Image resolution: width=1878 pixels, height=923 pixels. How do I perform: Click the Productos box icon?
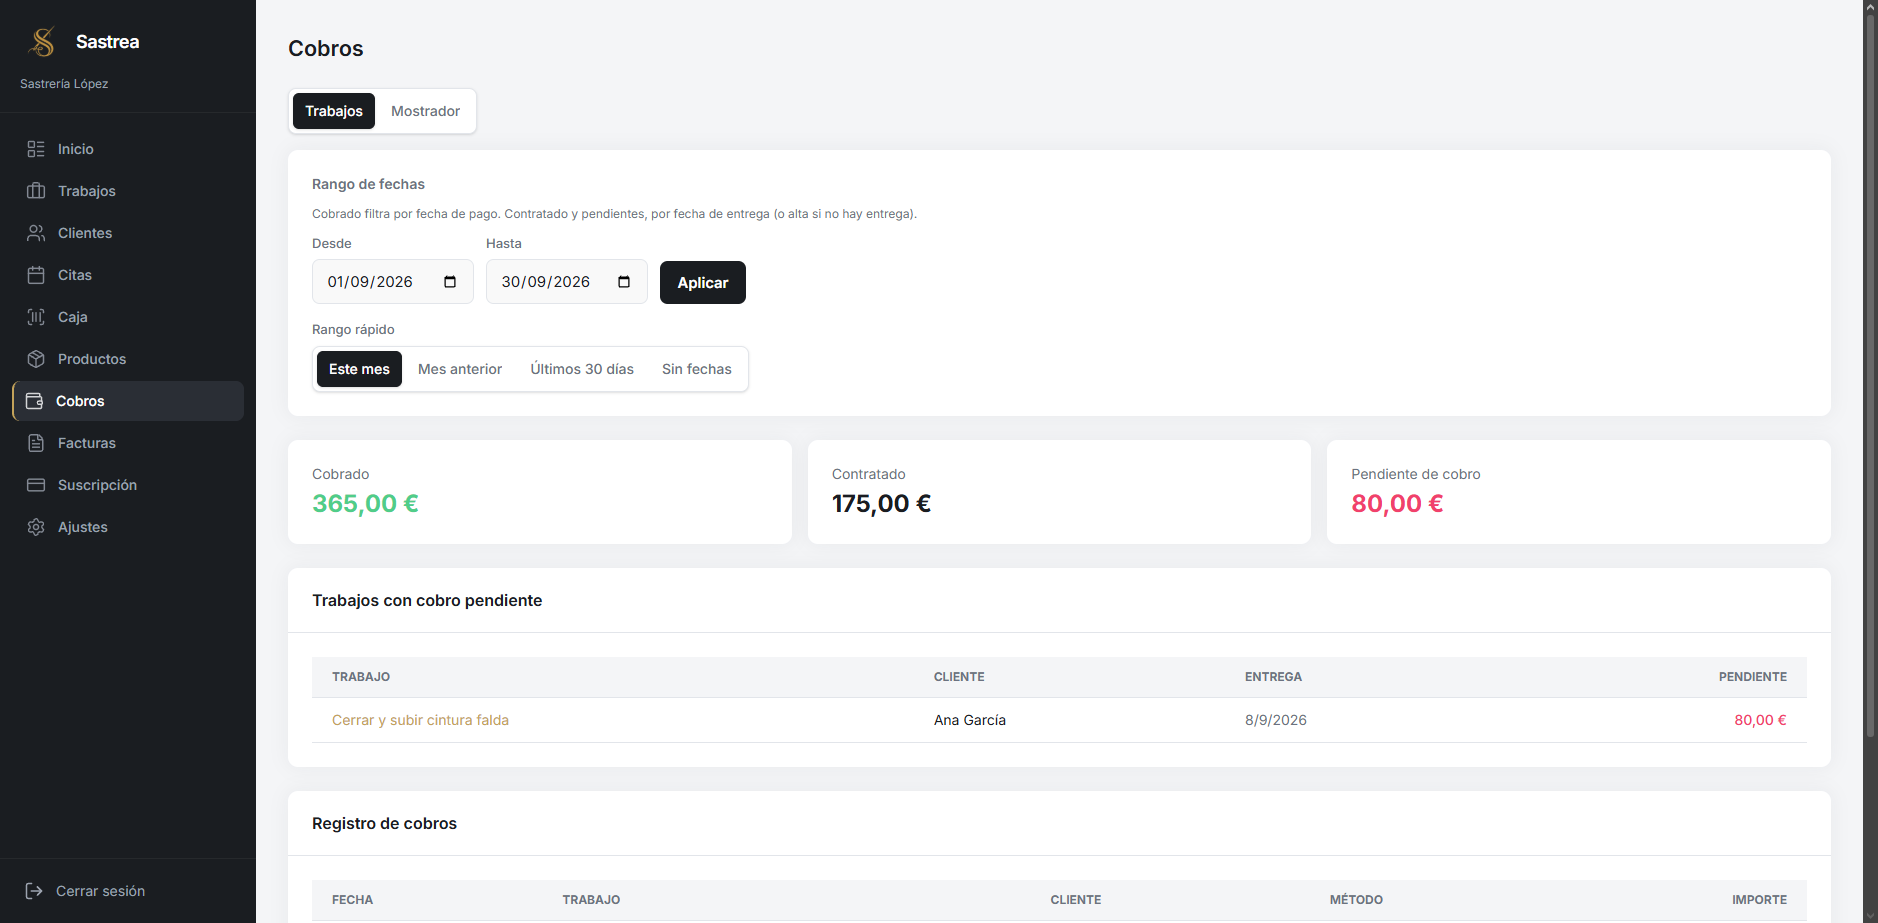[36, 359]
